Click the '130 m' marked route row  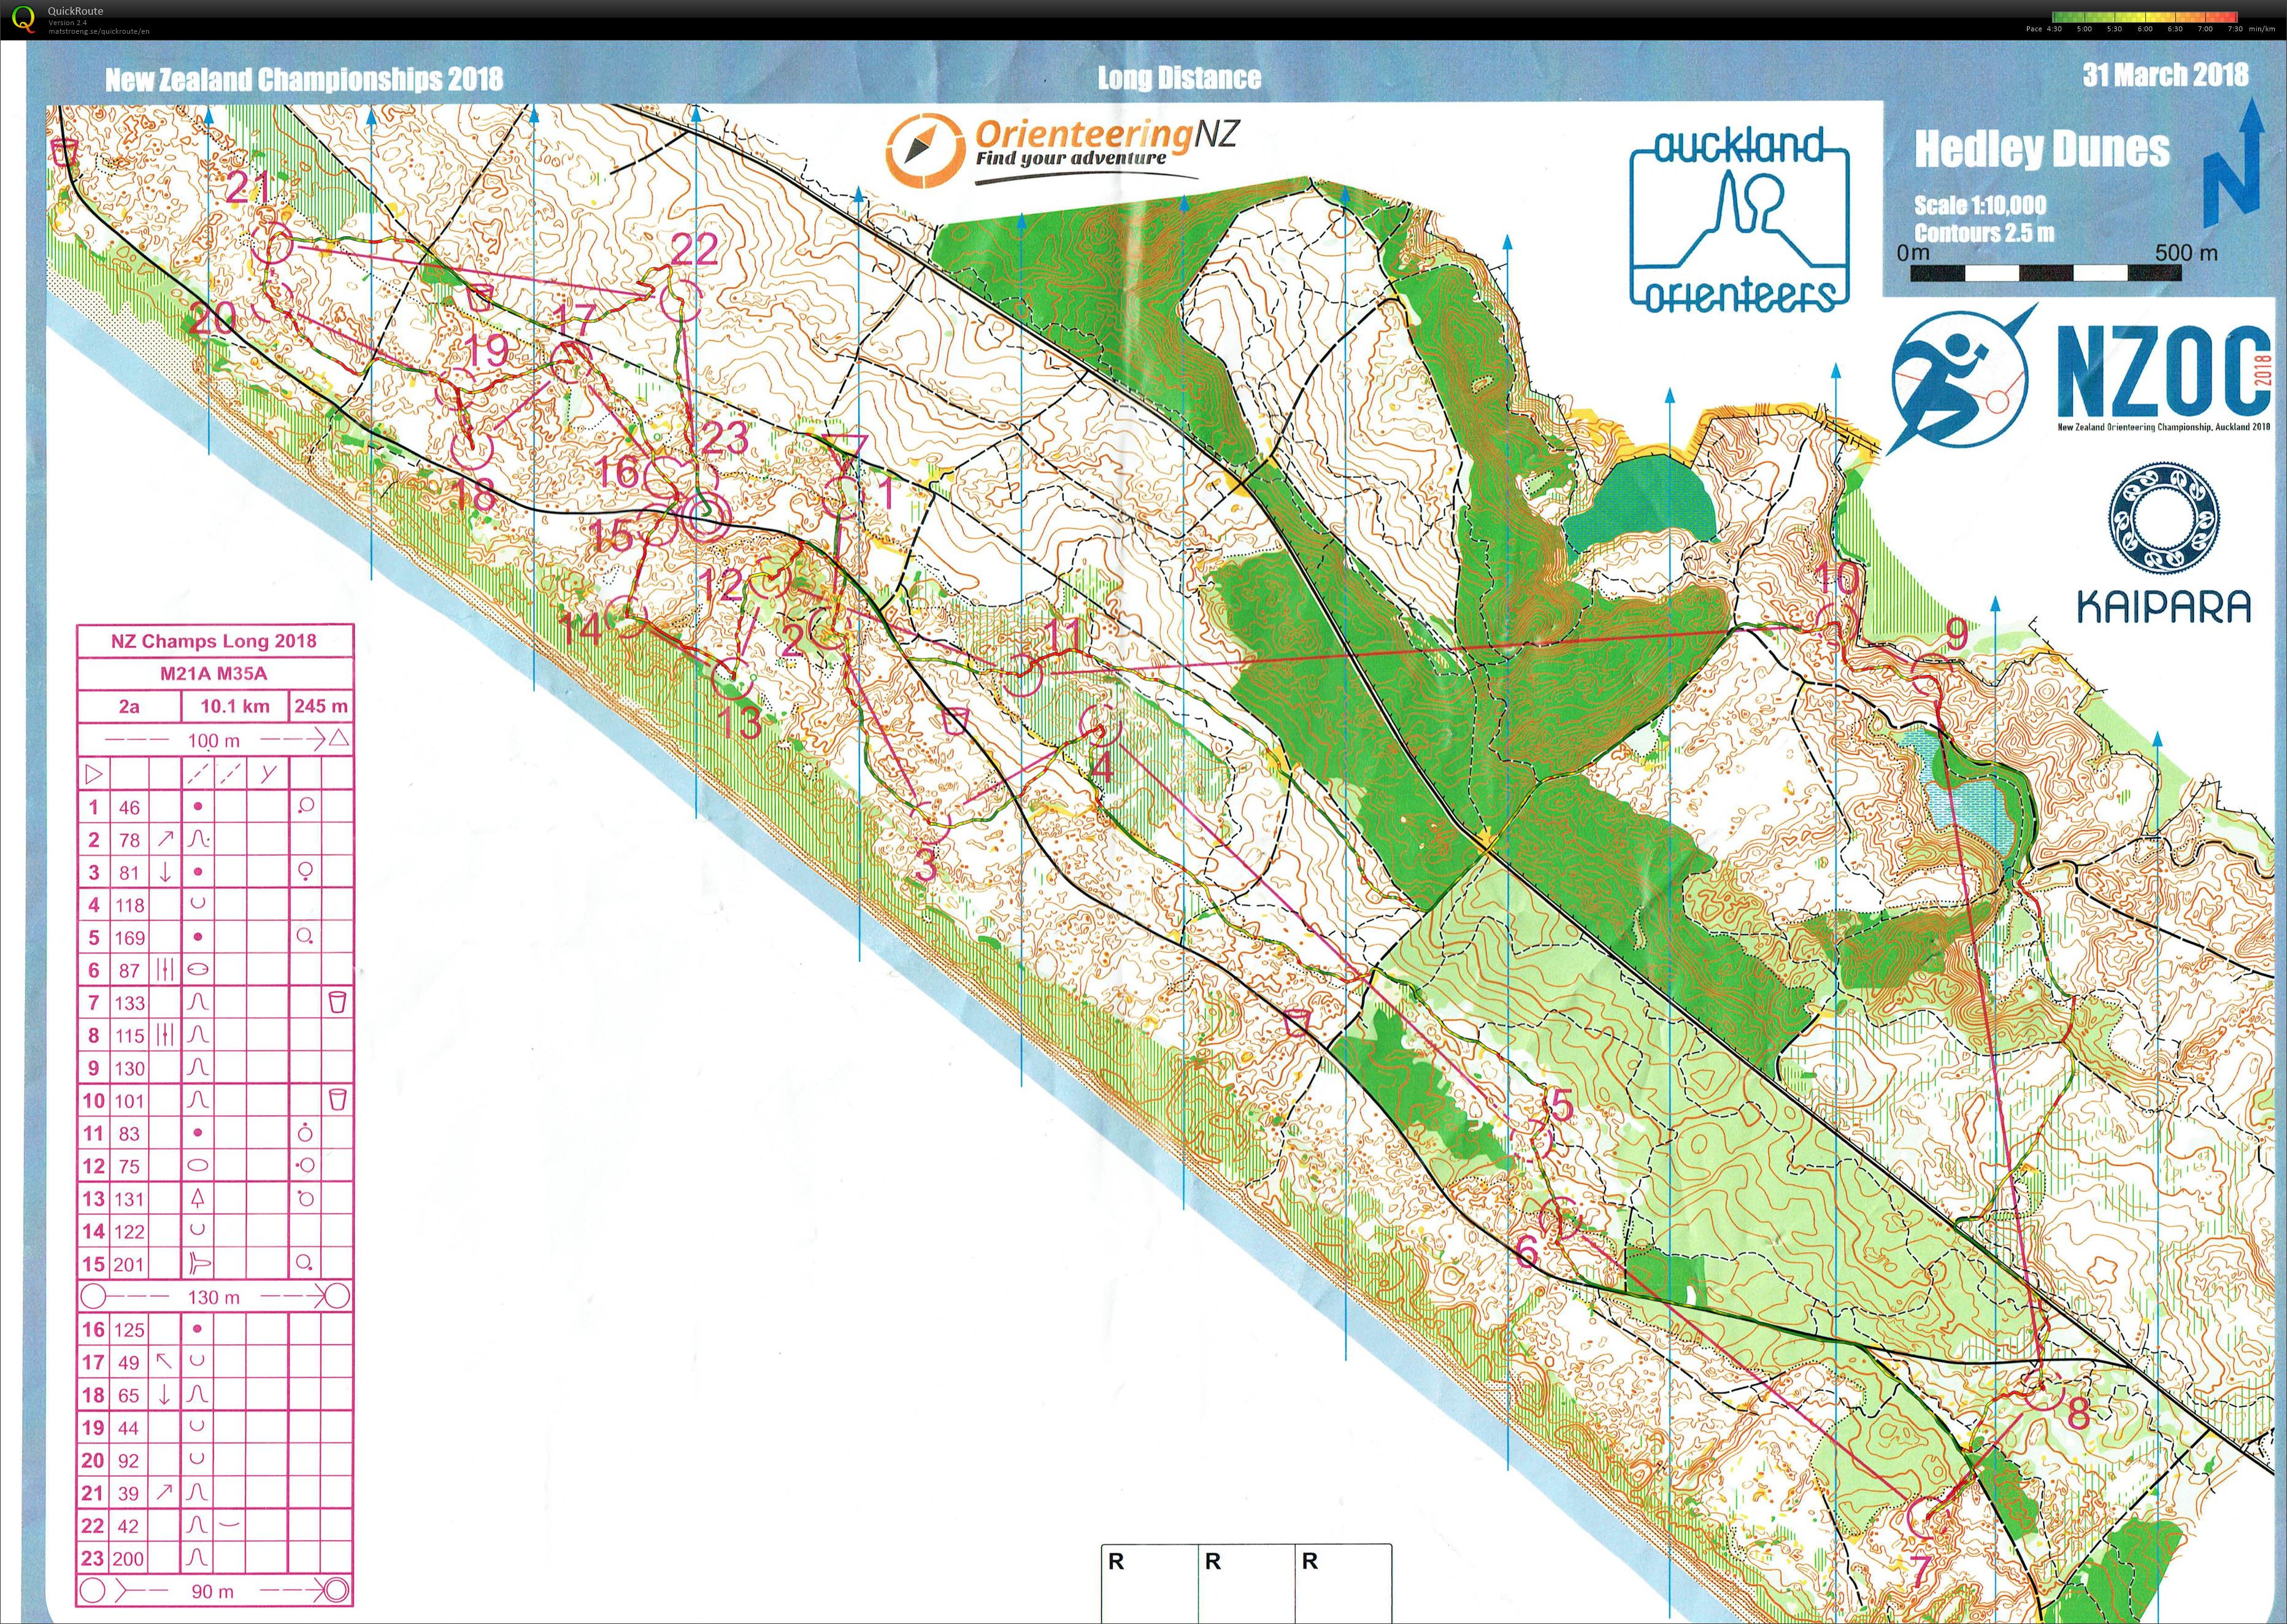pyautogui.click(x=214, y=1297)
